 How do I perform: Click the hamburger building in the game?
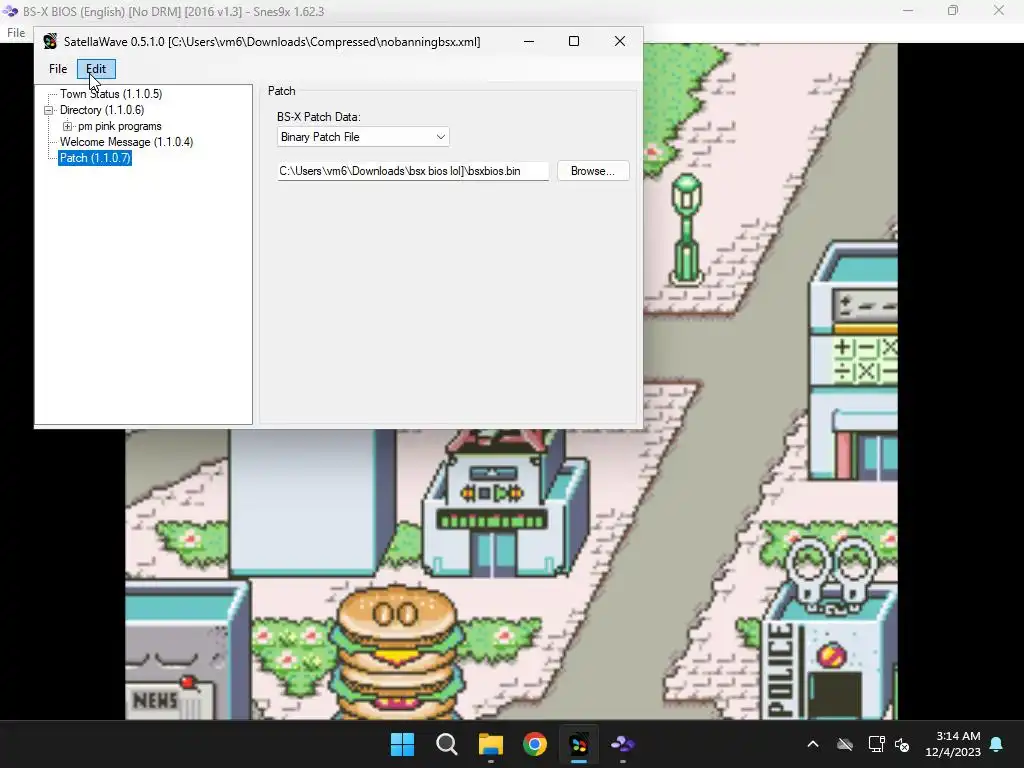[x=396, y=652]
